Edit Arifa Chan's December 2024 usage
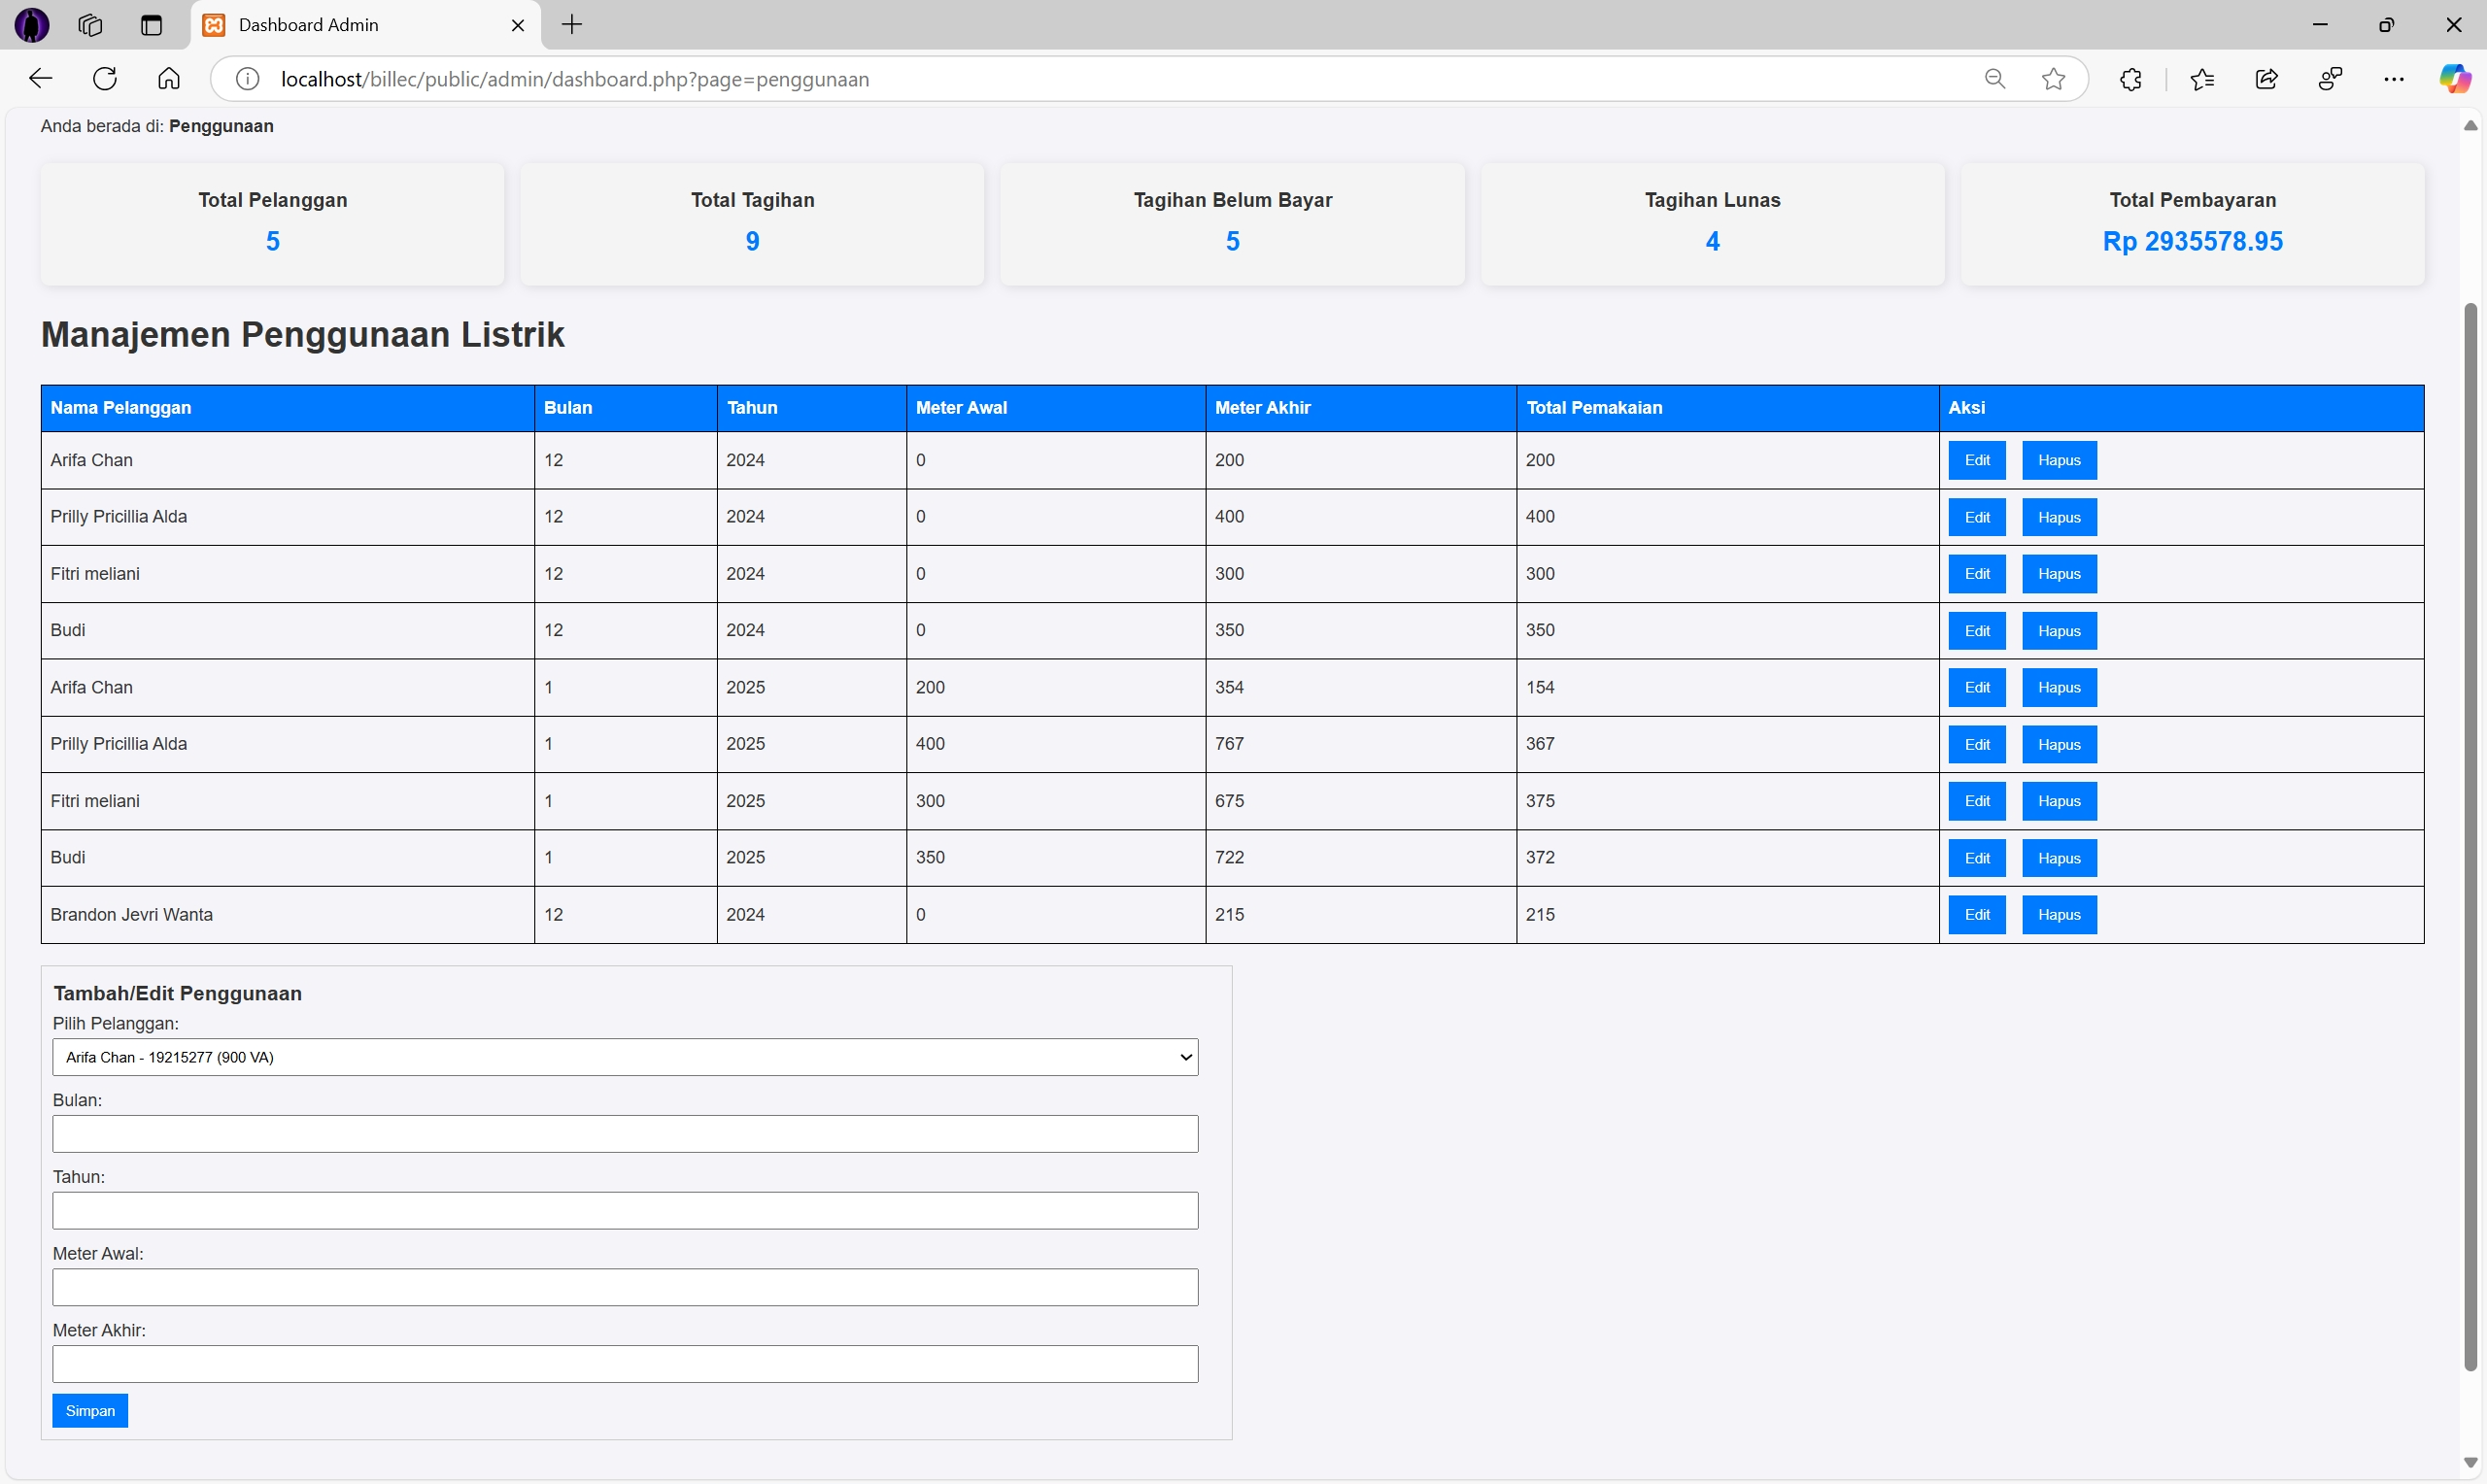Viewport: 2487px width, 1484px height. point(1977,460)
